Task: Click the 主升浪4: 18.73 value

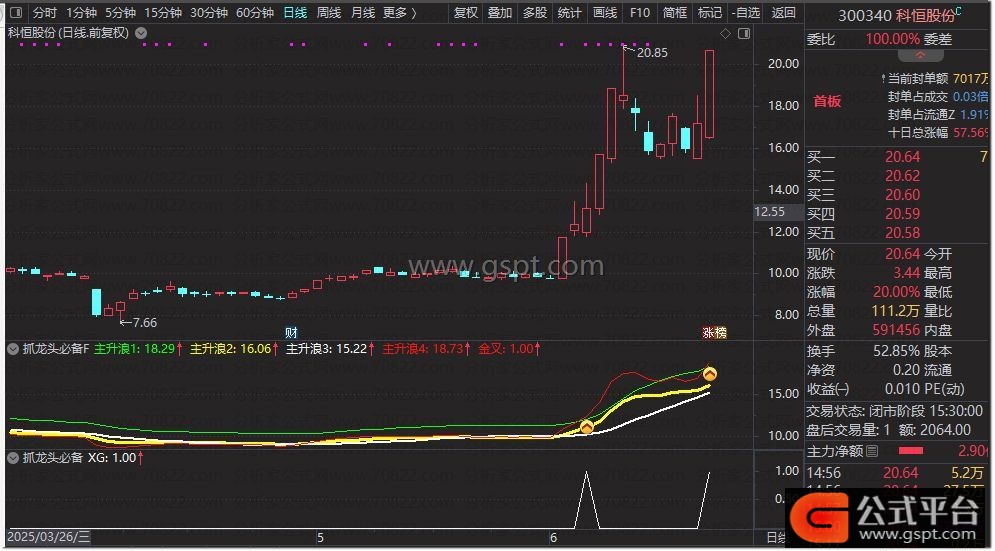Action: pos(426,349)
